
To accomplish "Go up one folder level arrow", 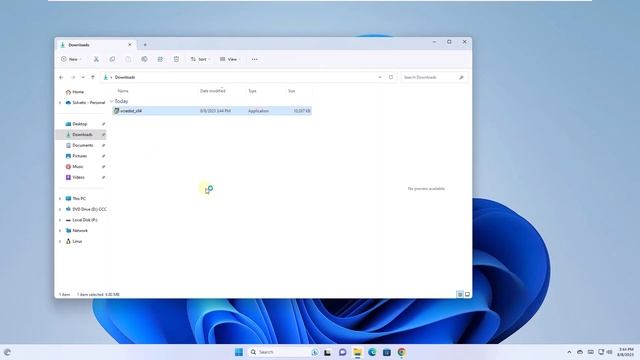I will point(93,77).
